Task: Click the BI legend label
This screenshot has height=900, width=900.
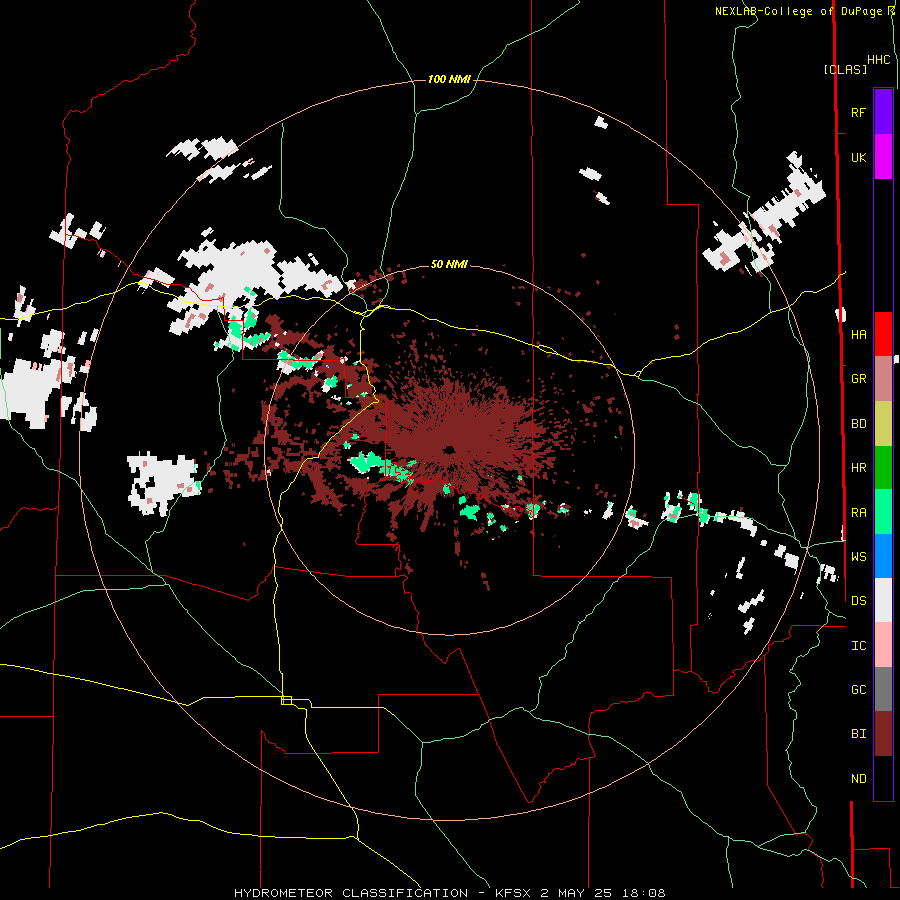Action: (x=858, y=734)
